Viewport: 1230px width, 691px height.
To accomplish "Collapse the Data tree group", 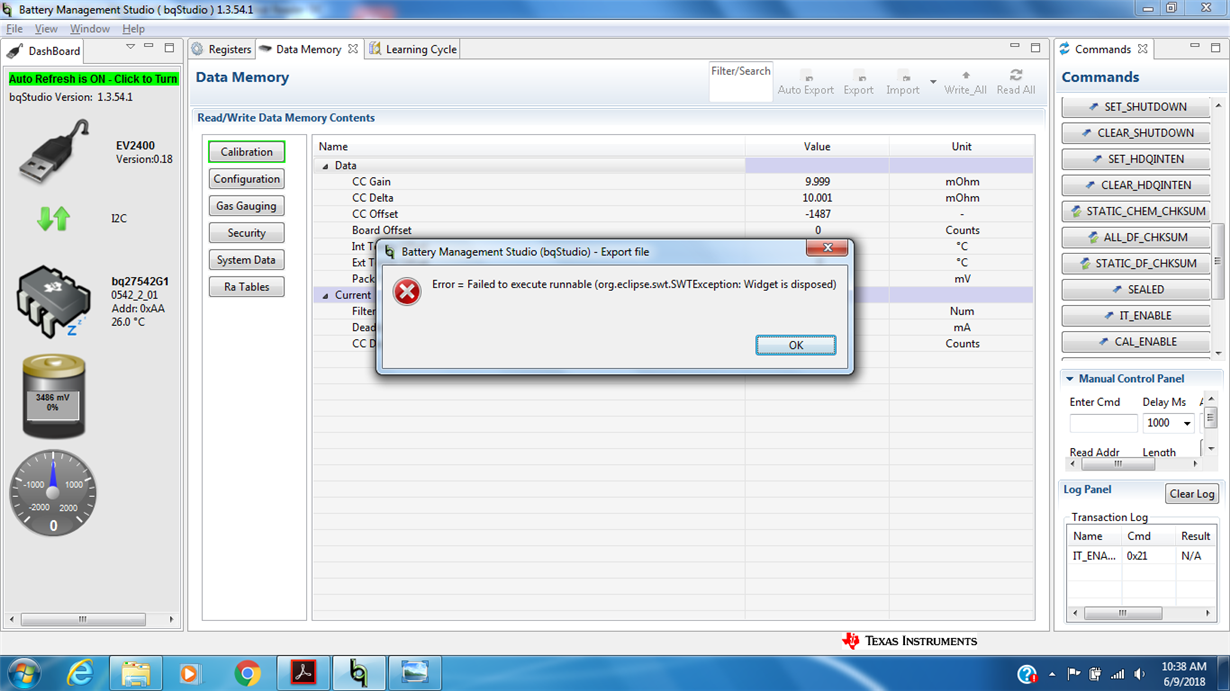I will coord(325,166).
